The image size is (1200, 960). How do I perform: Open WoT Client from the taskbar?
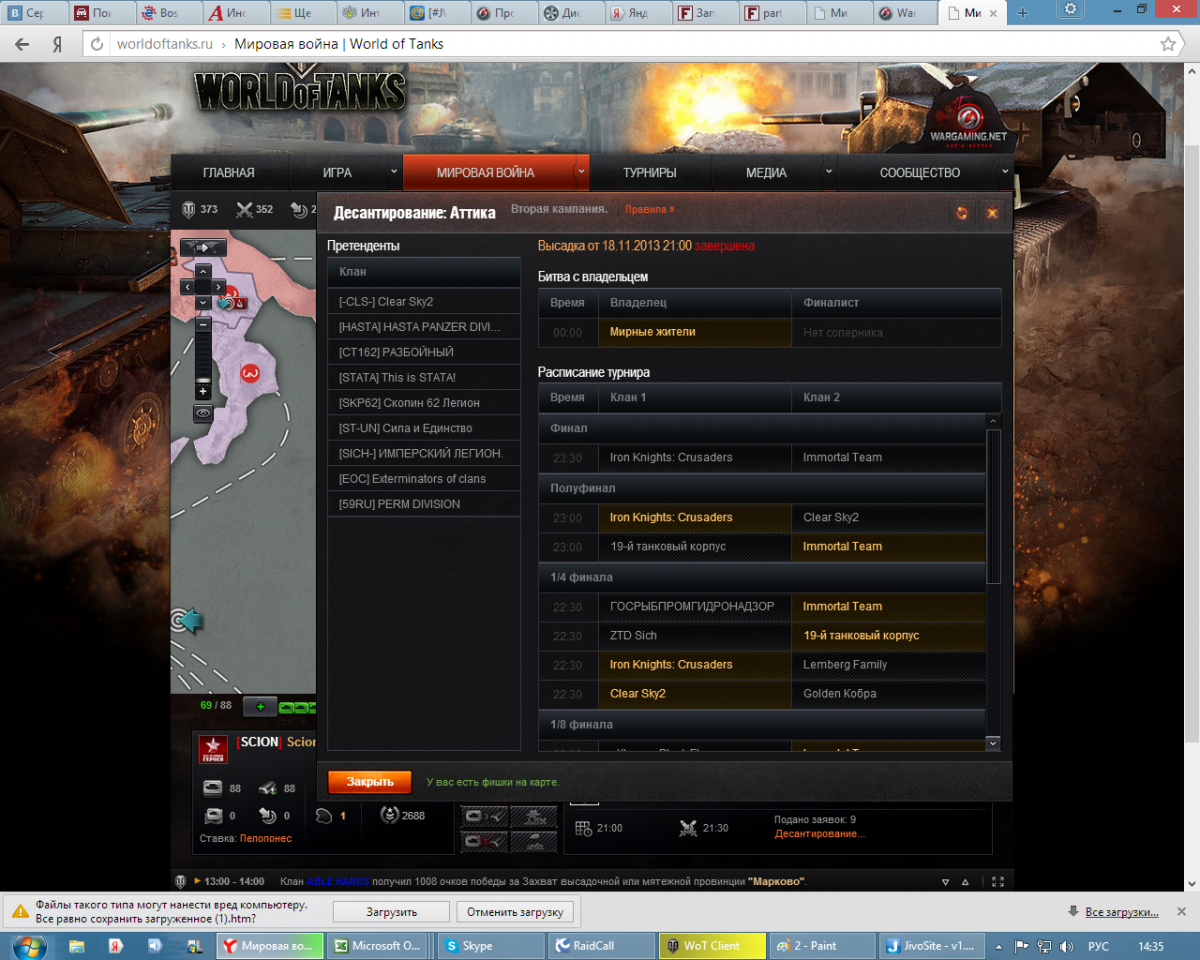coord(712,945)
